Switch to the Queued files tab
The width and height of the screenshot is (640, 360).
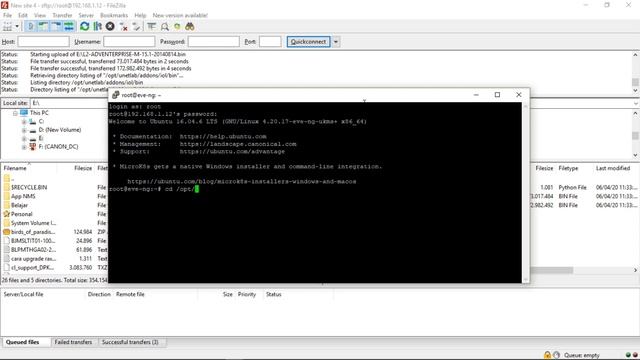click(22, 342)
